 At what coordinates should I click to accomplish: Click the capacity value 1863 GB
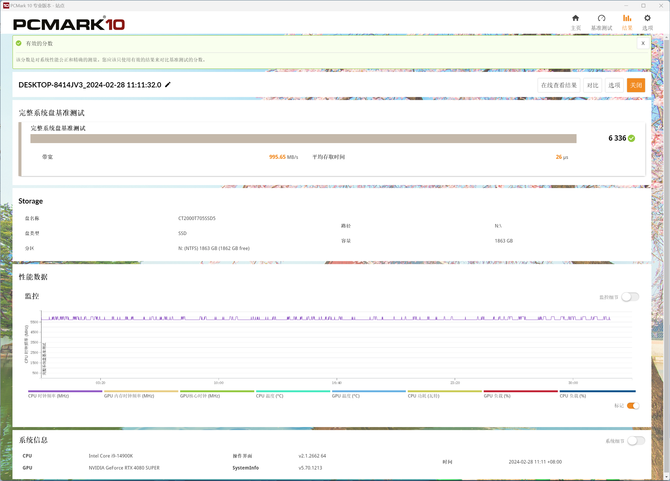point(503,241)
